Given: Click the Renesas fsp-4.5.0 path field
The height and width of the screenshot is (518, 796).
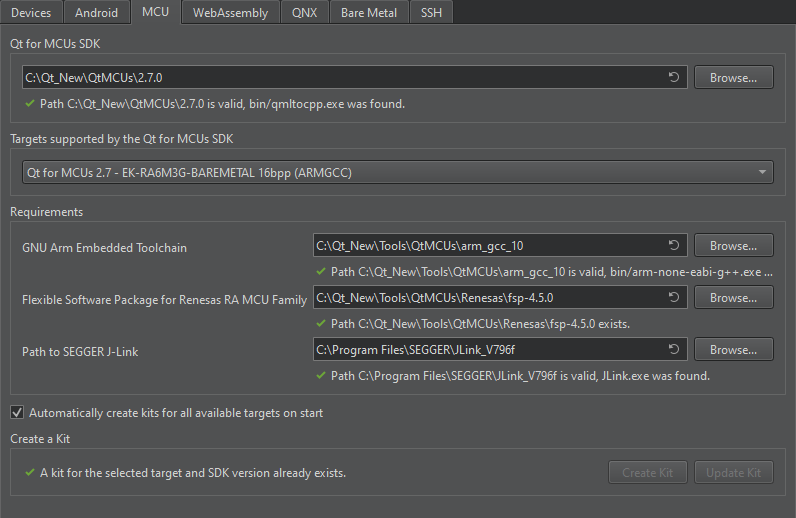Looking at the screenshot, I should click(x=485, y=298).
